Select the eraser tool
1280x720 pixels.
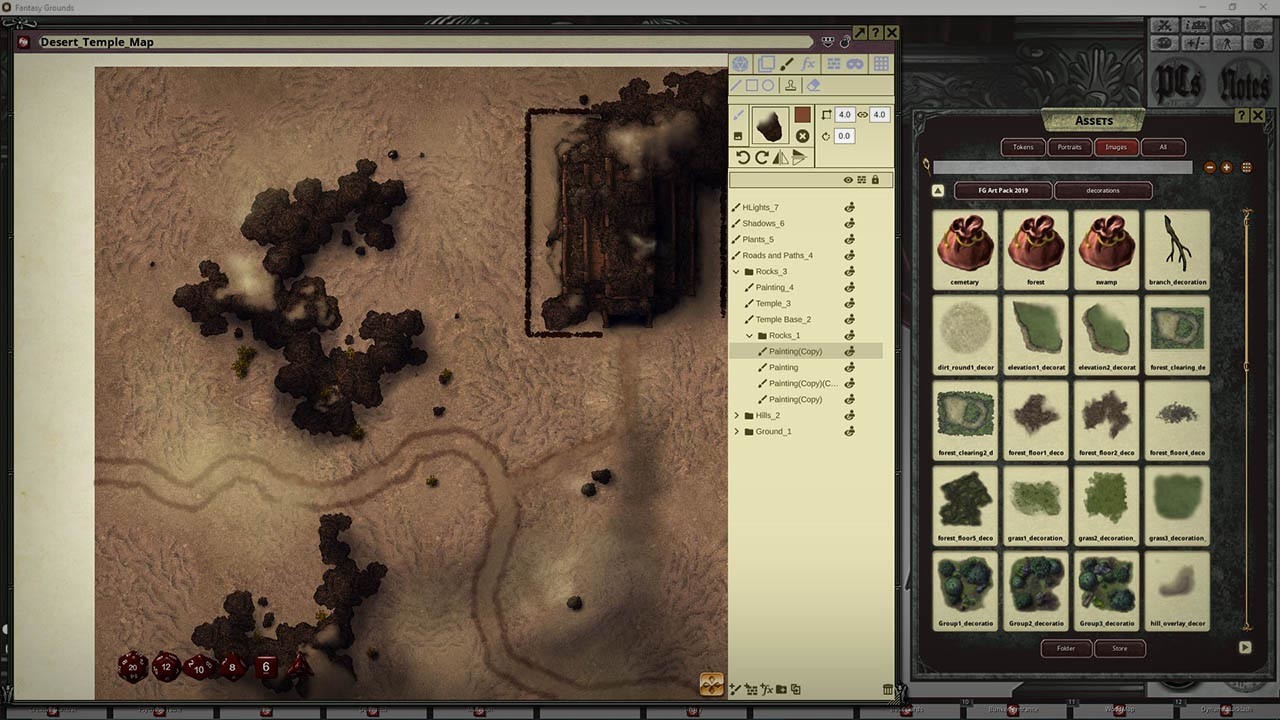point(813,85)
